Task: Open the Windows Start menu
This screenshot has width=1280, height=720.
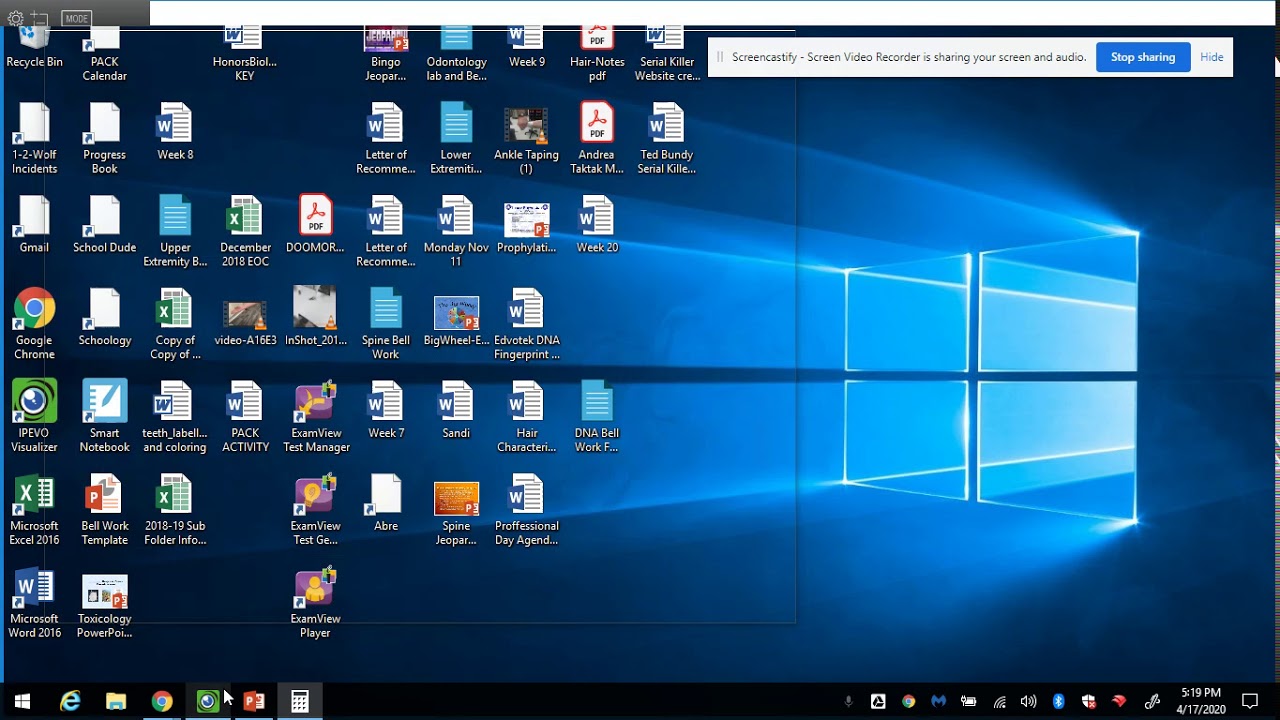Action: click(22, 701)
